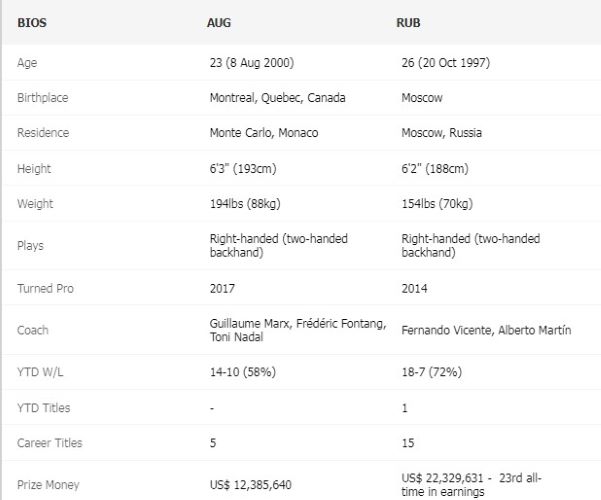Click the Height row label
The height and width of the screenshot is (500, 601).
click(34, 169)
